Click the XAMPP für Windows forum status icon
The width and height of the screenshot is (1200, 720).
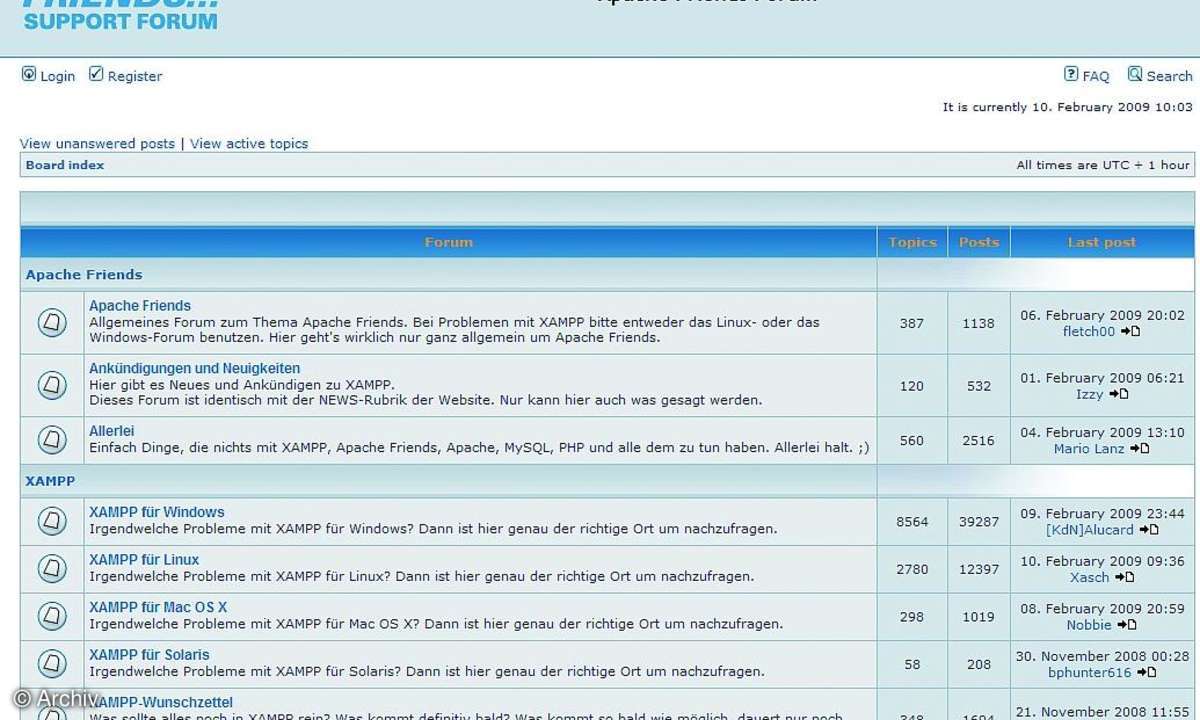[x=52, y=521]
